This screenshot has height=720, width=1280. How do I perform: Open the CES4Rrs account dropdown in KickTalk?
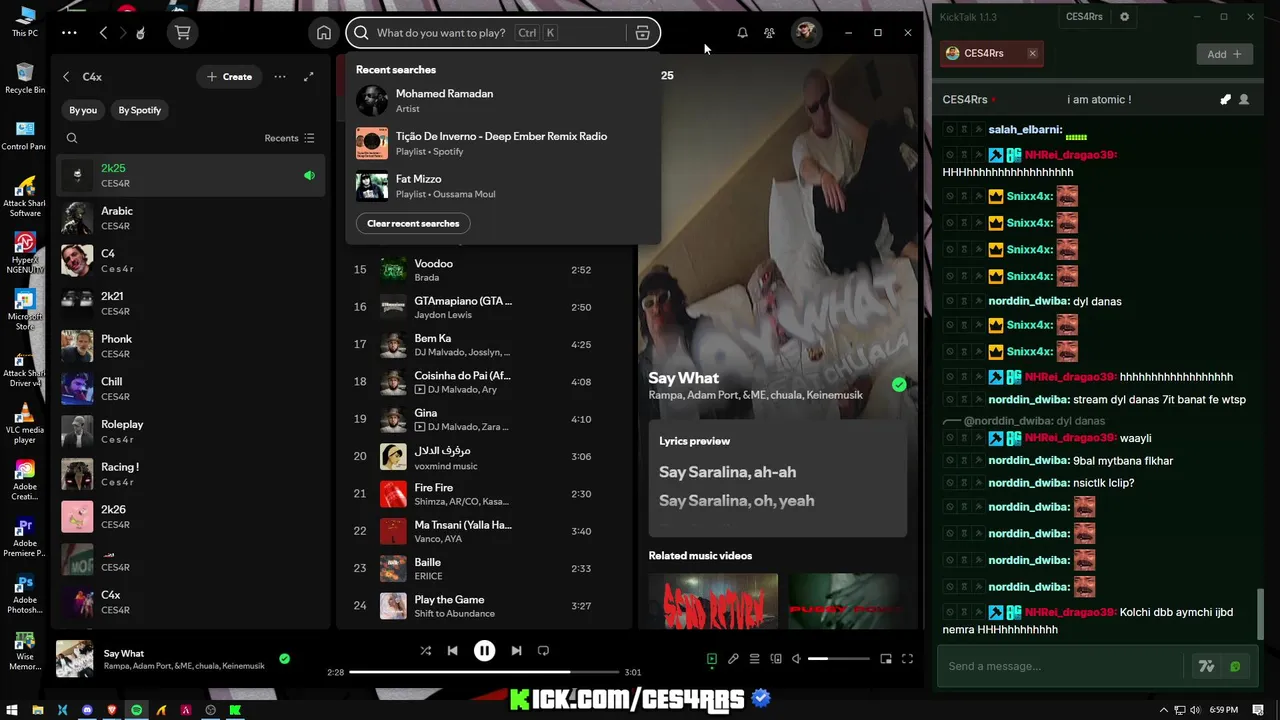coord(1084,17)
